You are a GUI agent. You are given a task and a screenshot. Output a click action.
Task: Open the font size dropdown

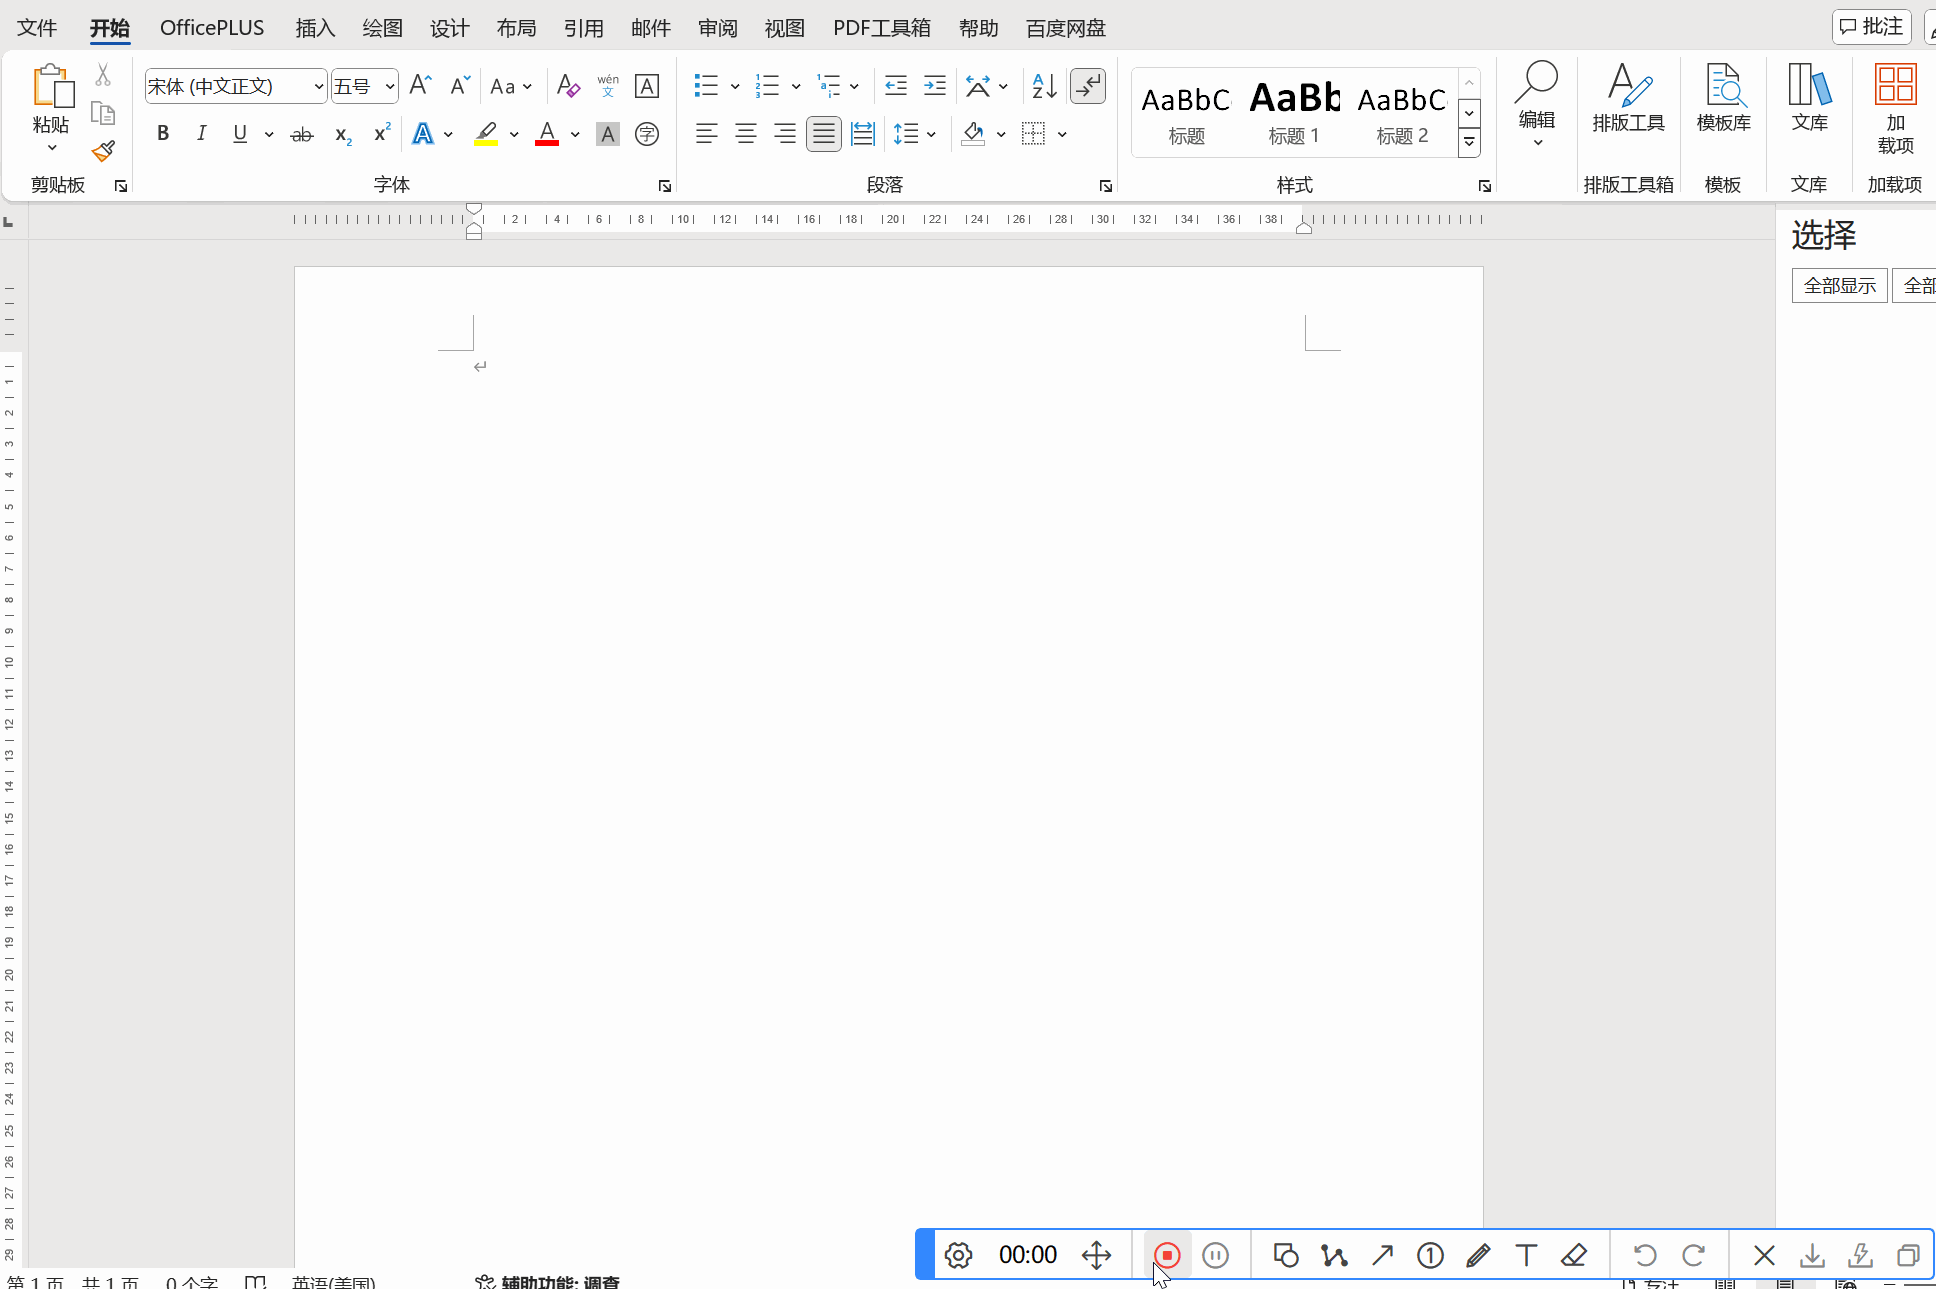(389, 87)
